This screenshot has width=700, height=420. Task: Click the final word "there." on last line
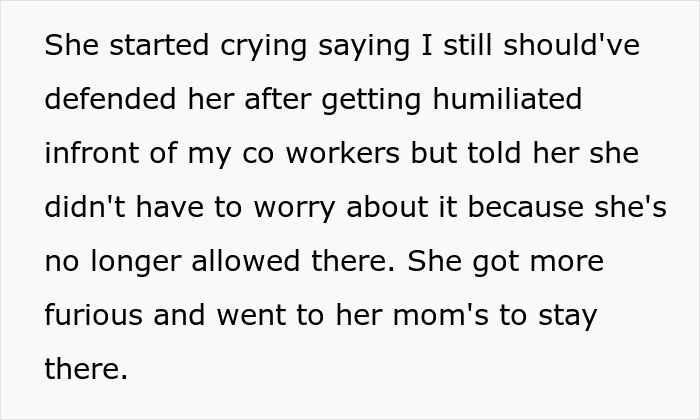pos(86,370)
